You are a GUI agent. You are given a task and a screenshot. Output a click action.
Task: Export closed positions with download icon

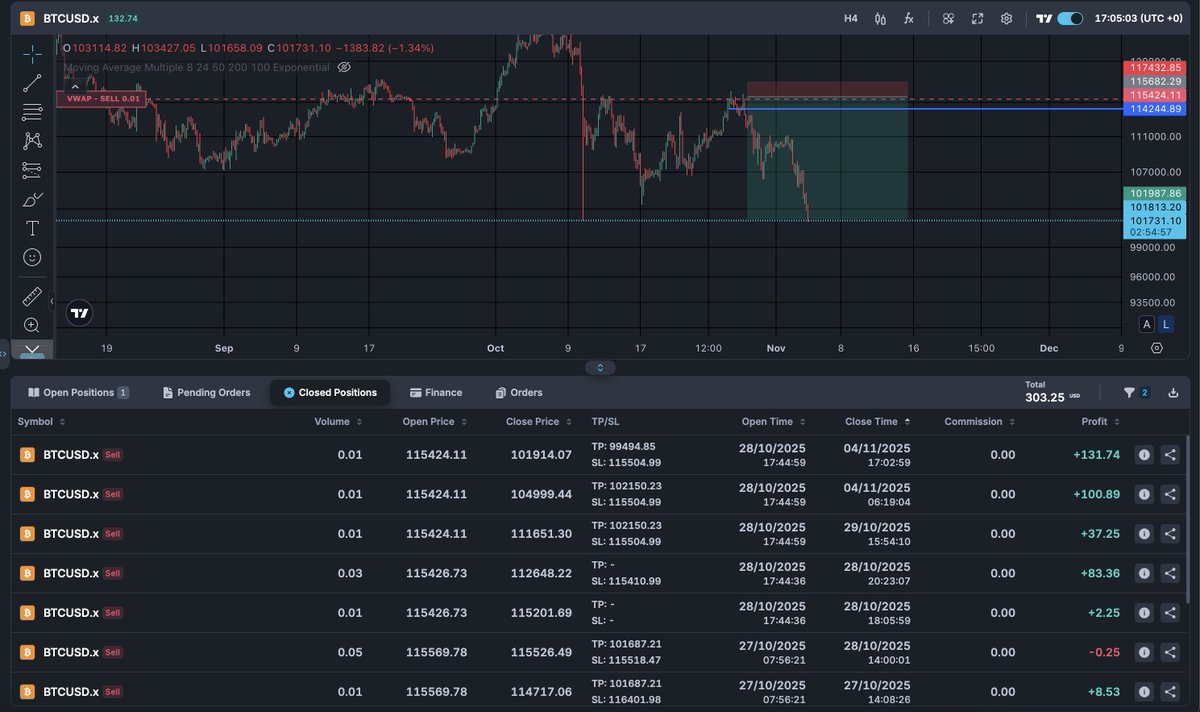point(1173,393)
